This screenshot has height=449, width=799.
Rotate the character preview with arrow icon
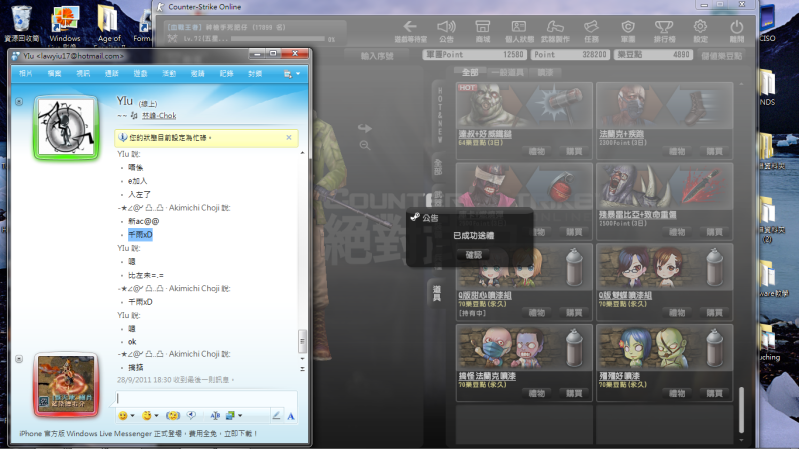point(364,127)
